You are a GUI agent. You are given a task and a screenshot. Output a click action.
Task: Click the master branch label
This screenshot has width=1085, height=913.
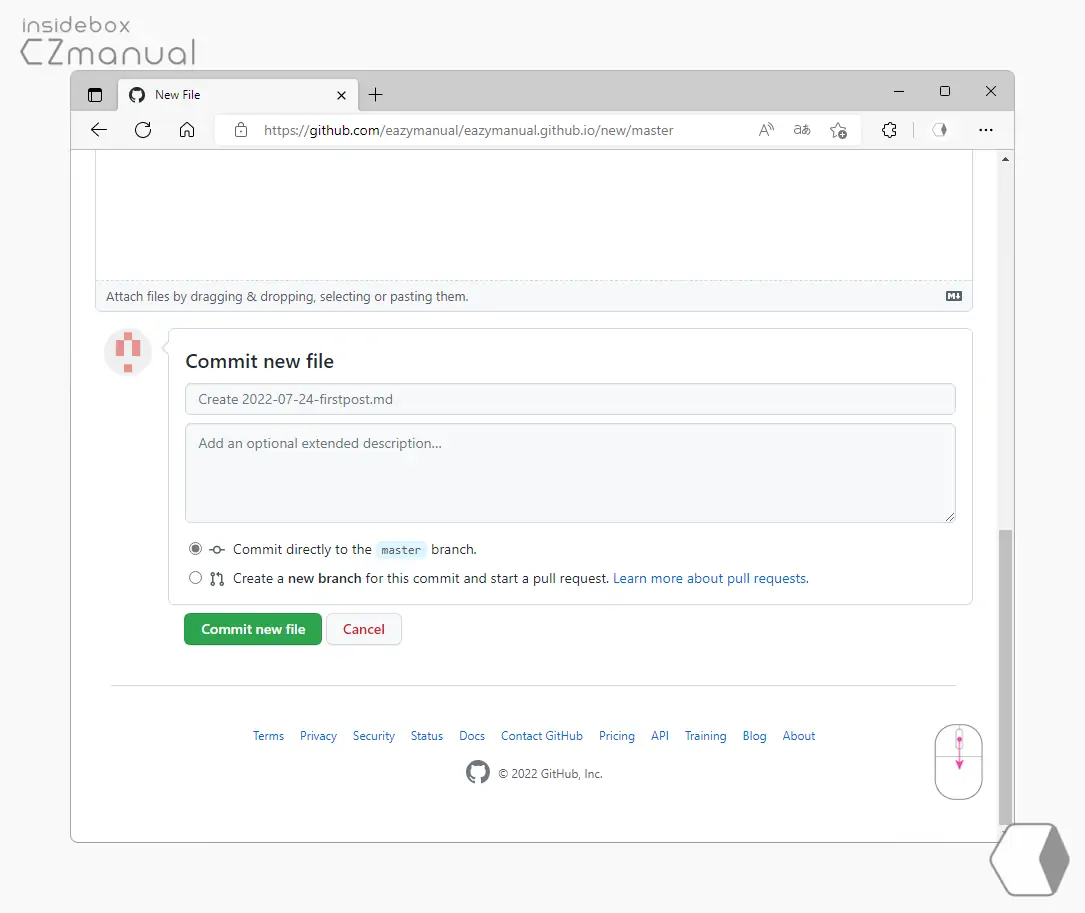coord(401,550)
